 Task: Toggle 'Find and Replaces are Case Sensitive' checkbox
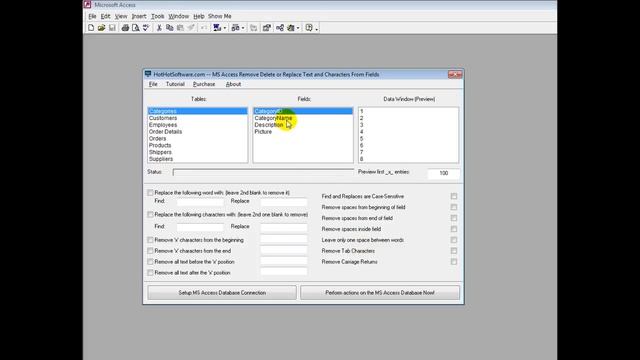(x=454, y=196)
